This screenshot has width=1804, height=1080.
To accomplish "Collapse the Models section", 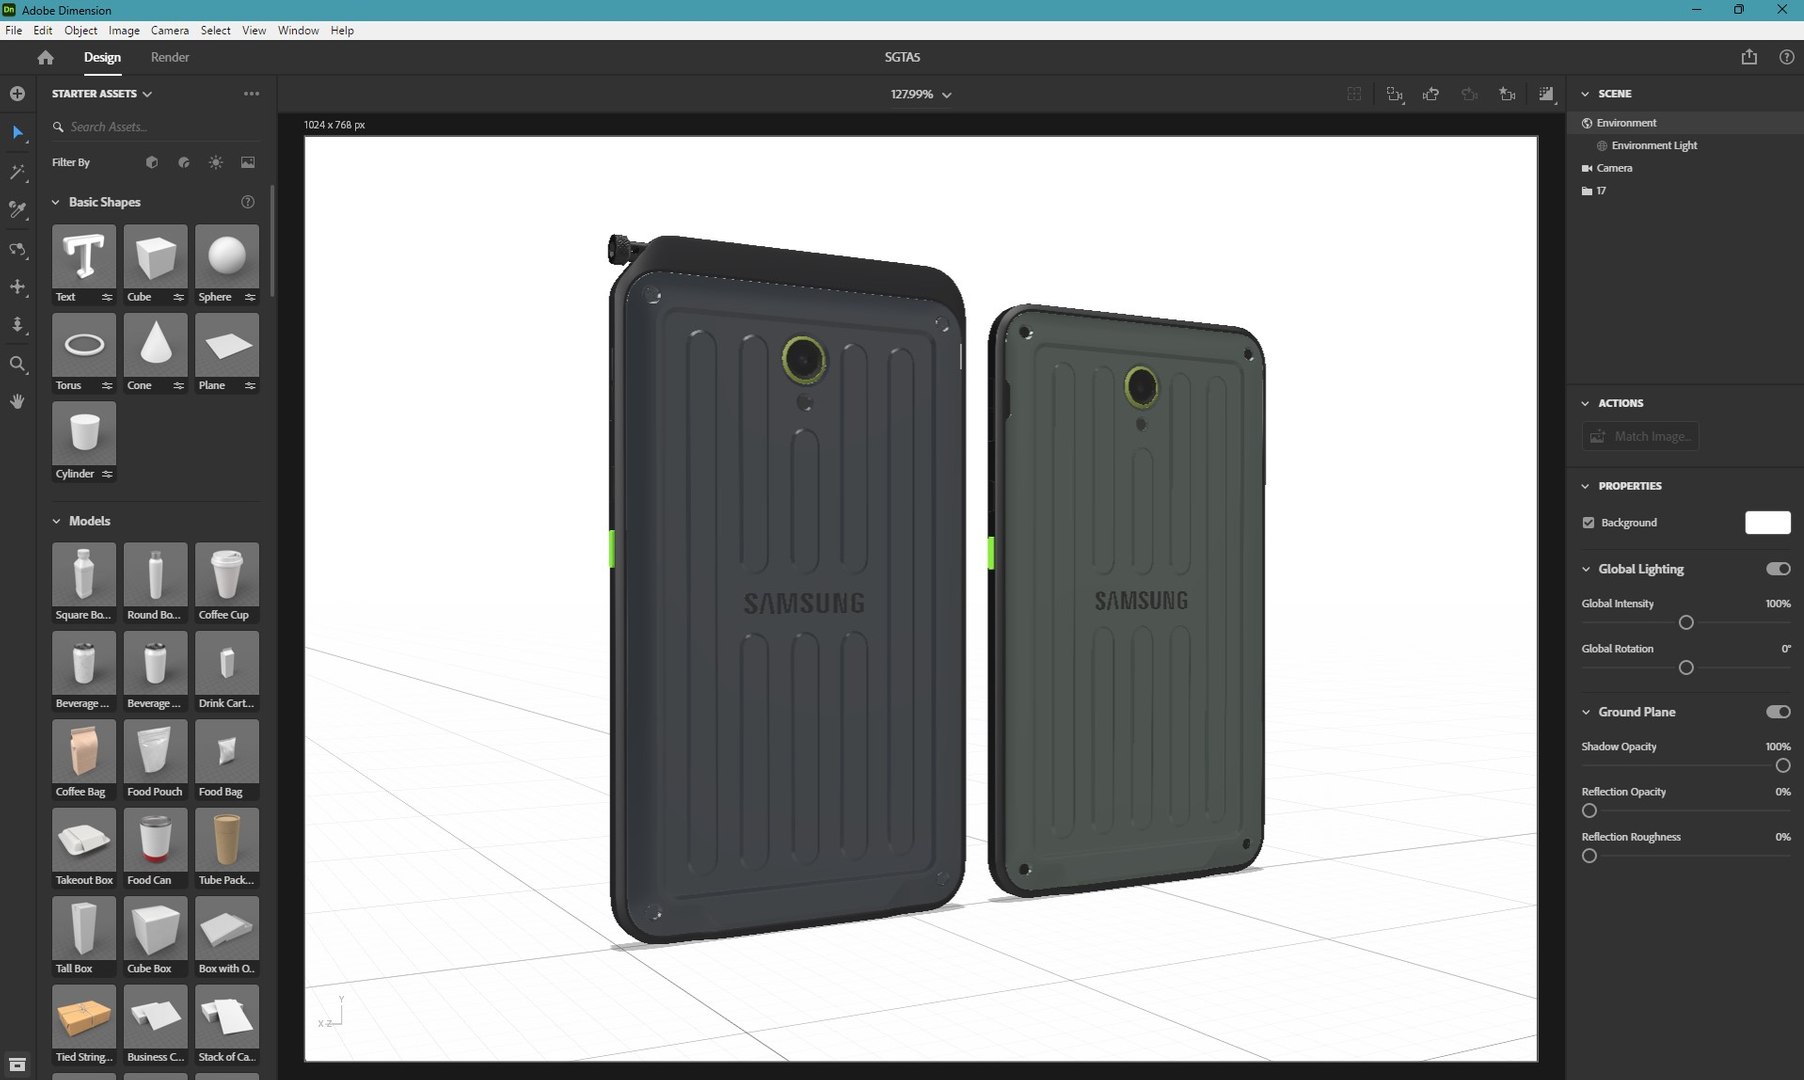I will (56, 521).
